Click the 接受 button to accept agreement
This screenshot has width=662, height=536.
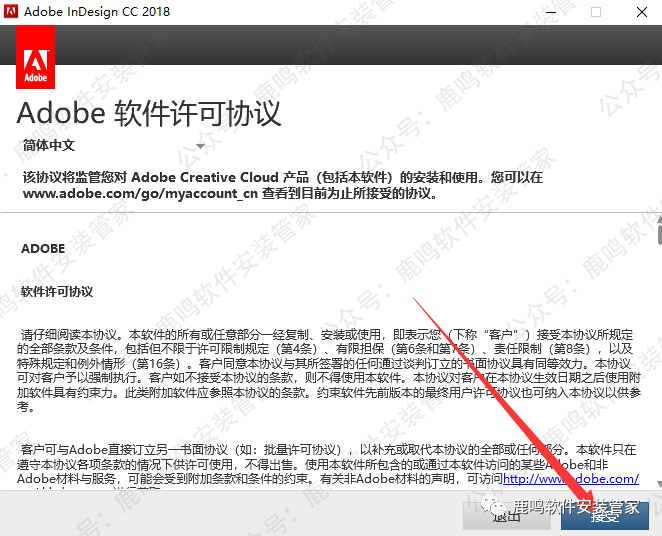tap(604, 516)
